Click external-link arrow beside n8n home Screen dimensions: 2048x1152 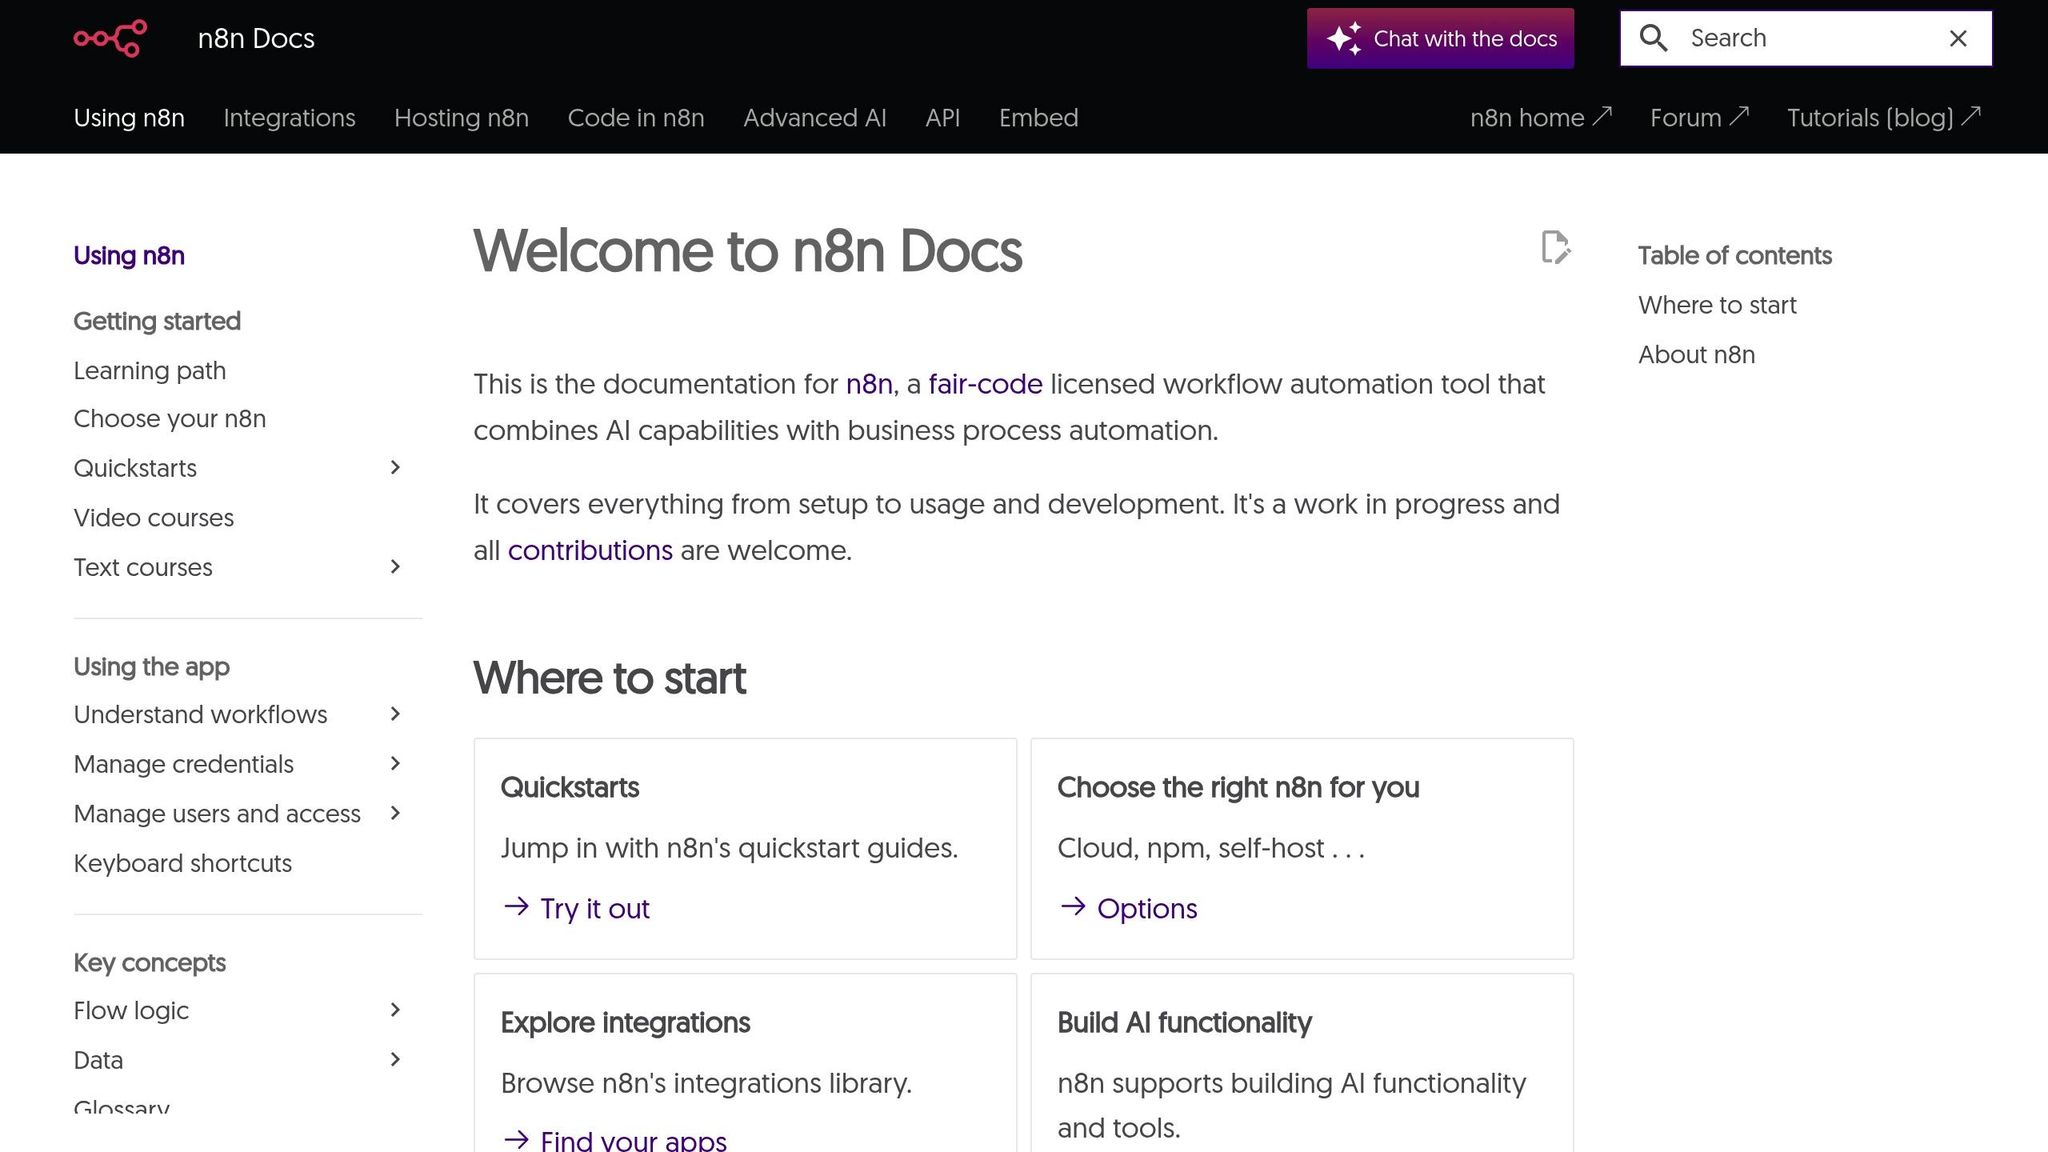click(1602, 116)
